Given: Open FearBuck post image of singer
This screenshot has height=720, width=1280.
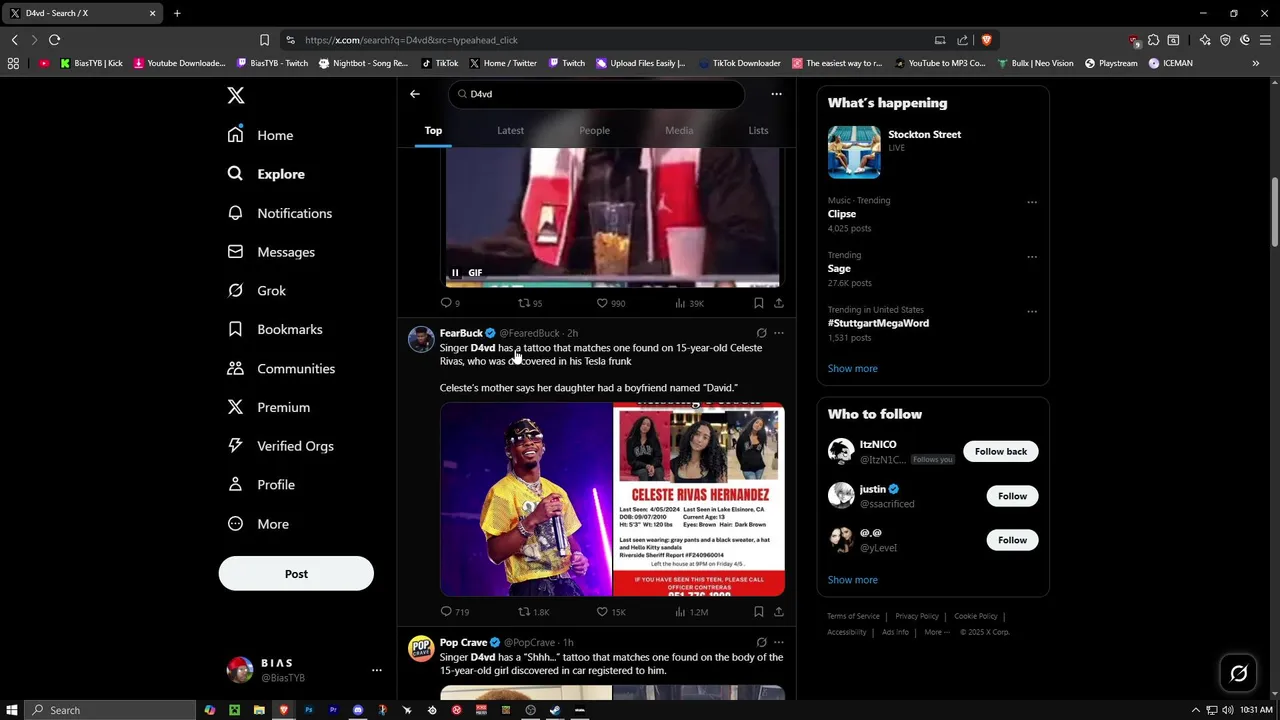Looking at the screenshot, I should pyautogui.click(x=526, y=499).
